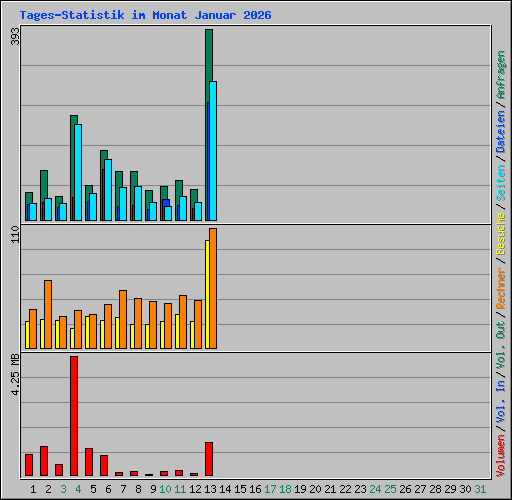Click the '4.25 MB' axis label

[15, 374]
